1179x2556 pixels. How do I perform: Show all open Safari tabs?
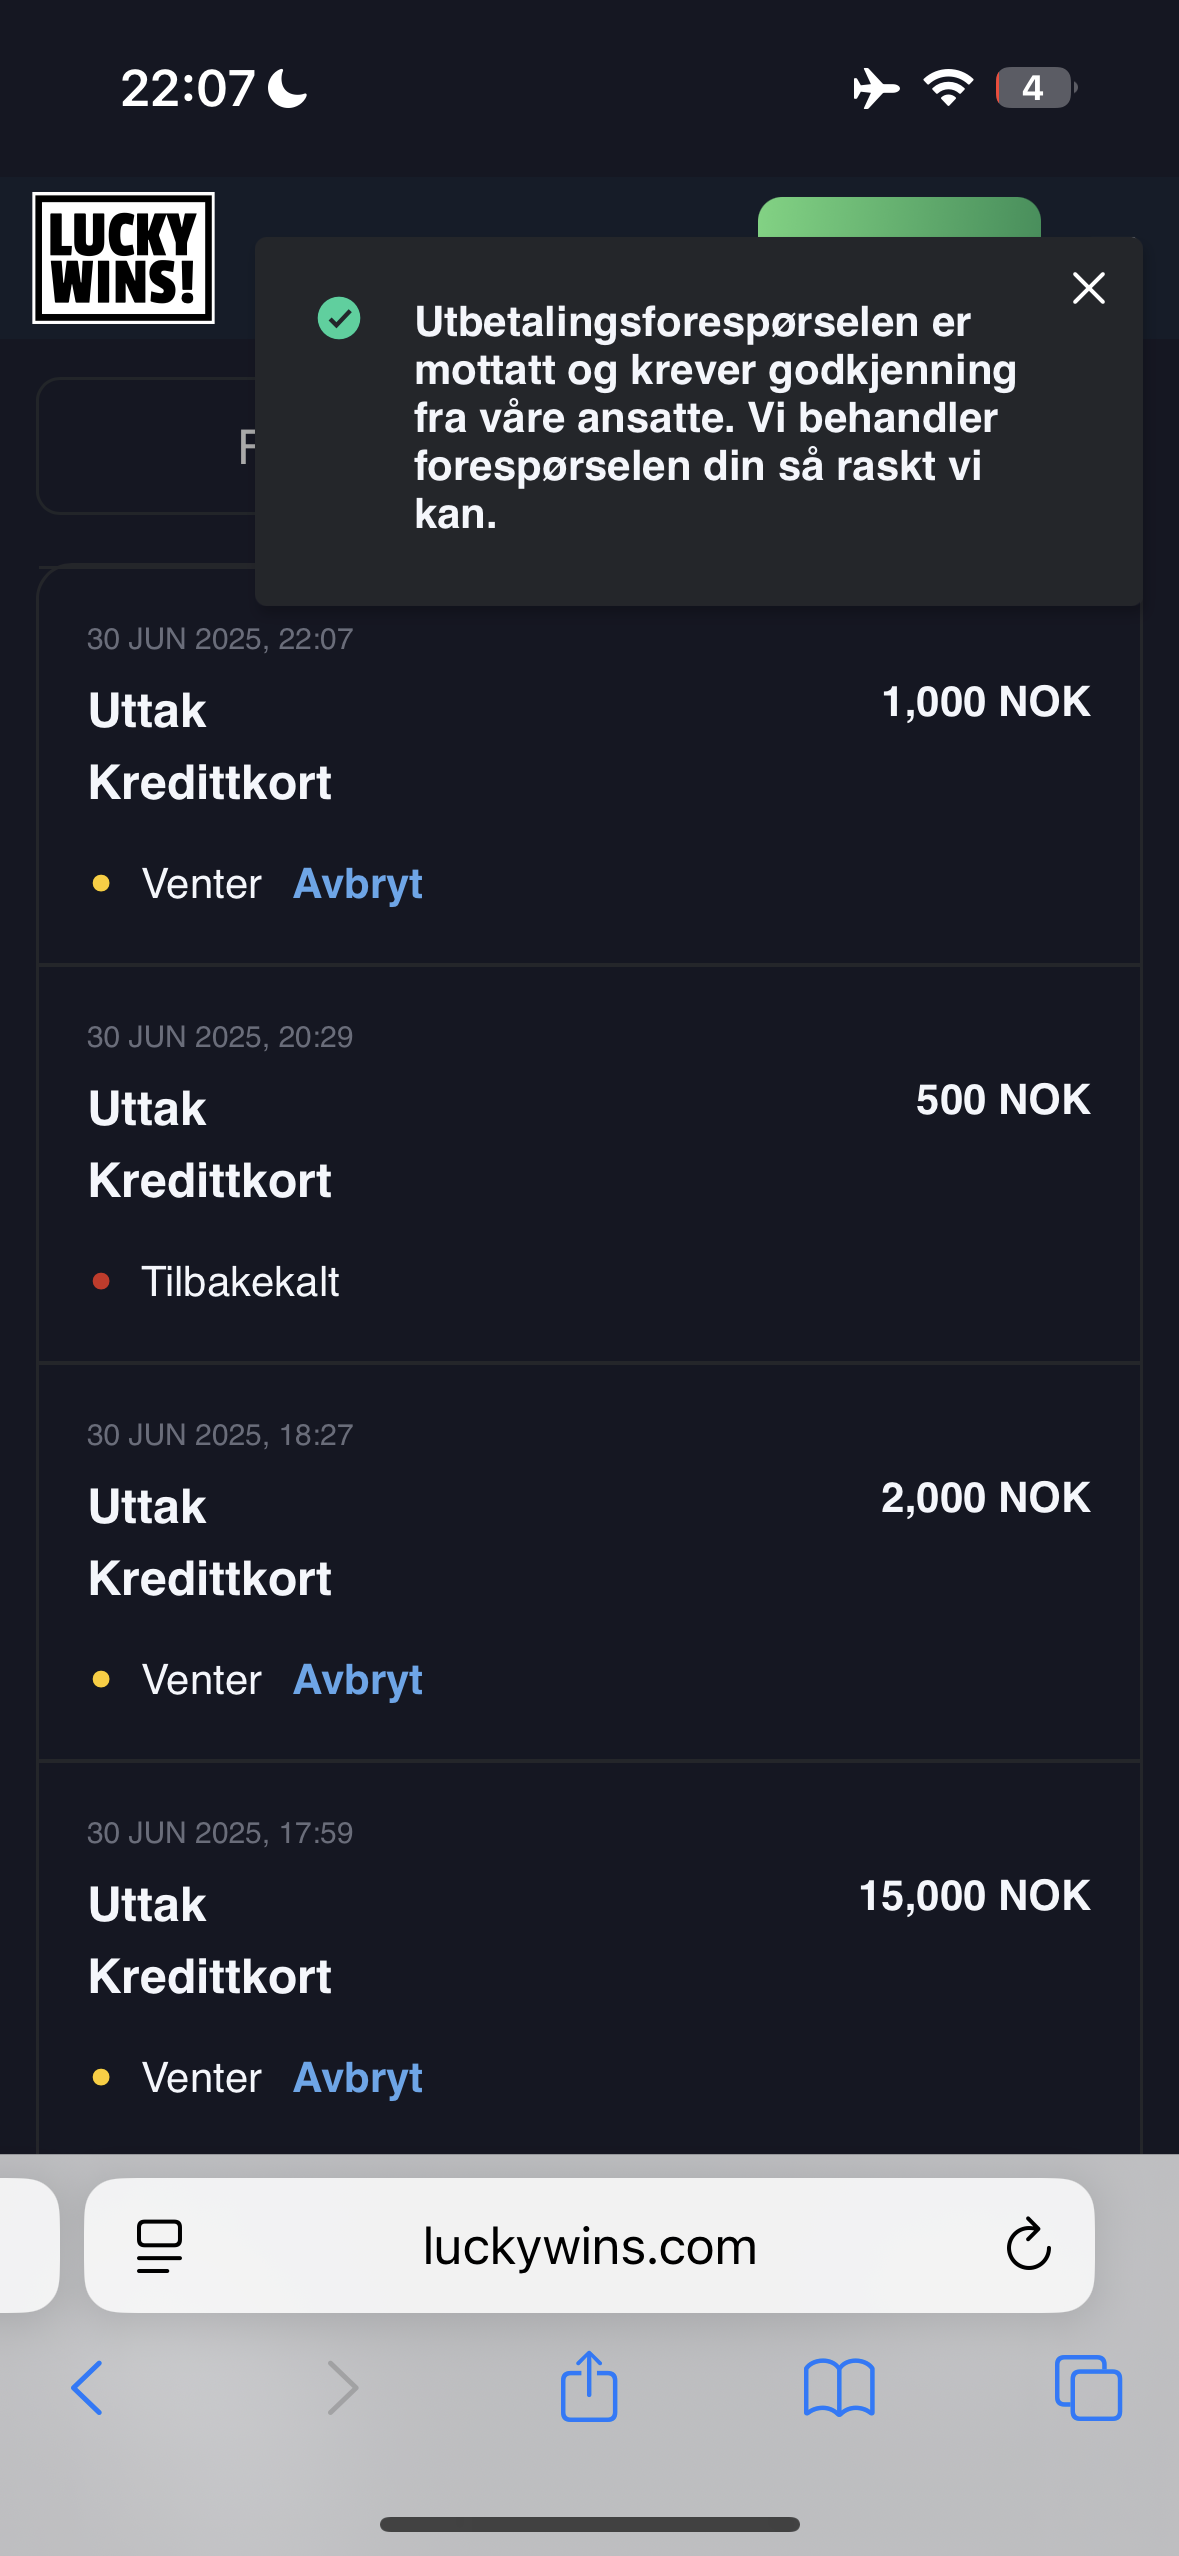click(x=1088, y=2388)
